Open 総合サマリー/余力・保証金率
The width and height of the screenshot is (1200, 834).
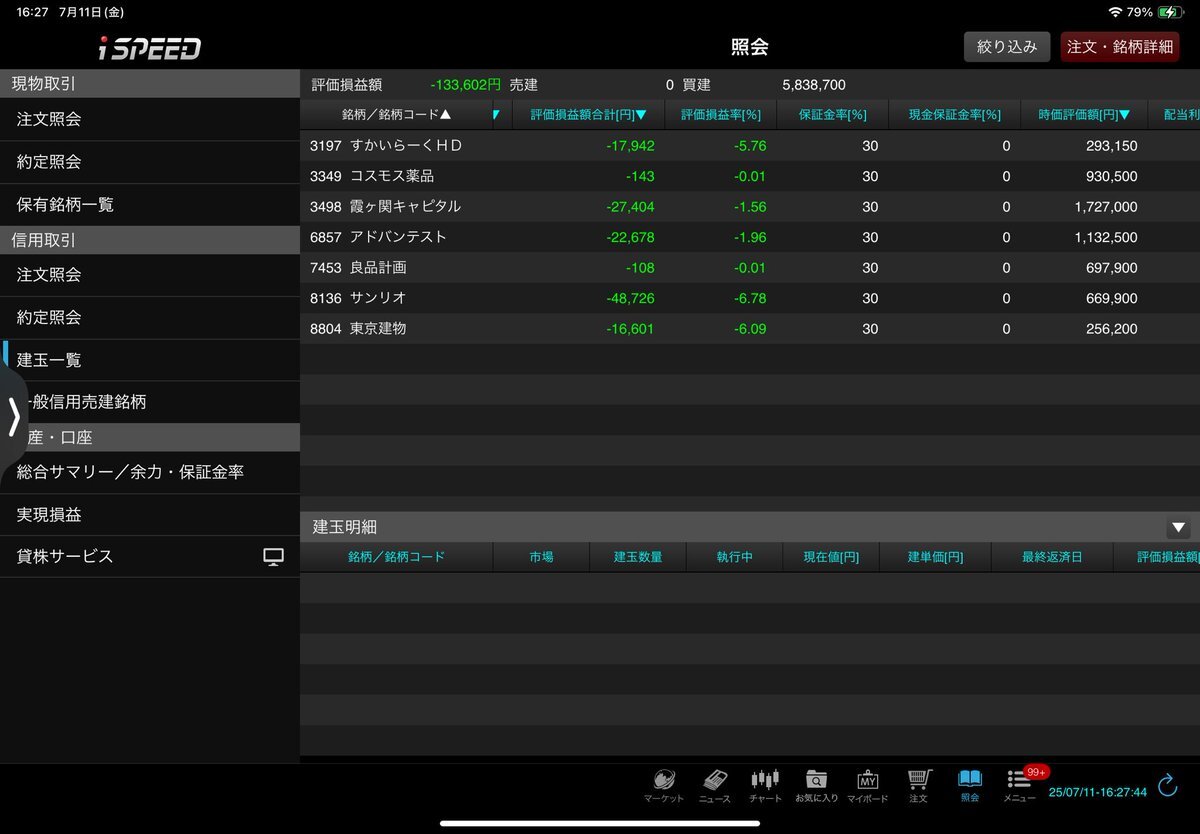pyautogui.click(x=150, y=472)
